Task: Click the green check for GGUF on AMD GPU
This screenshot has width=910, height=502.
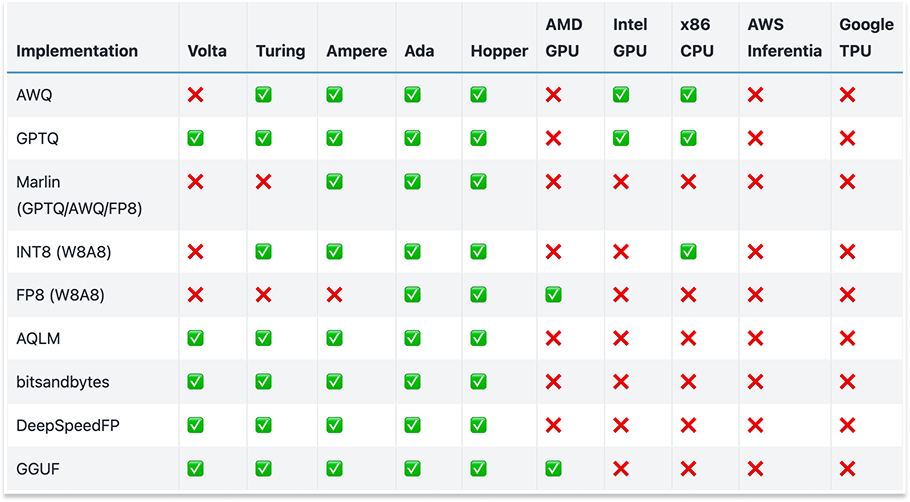Action: 553,468
